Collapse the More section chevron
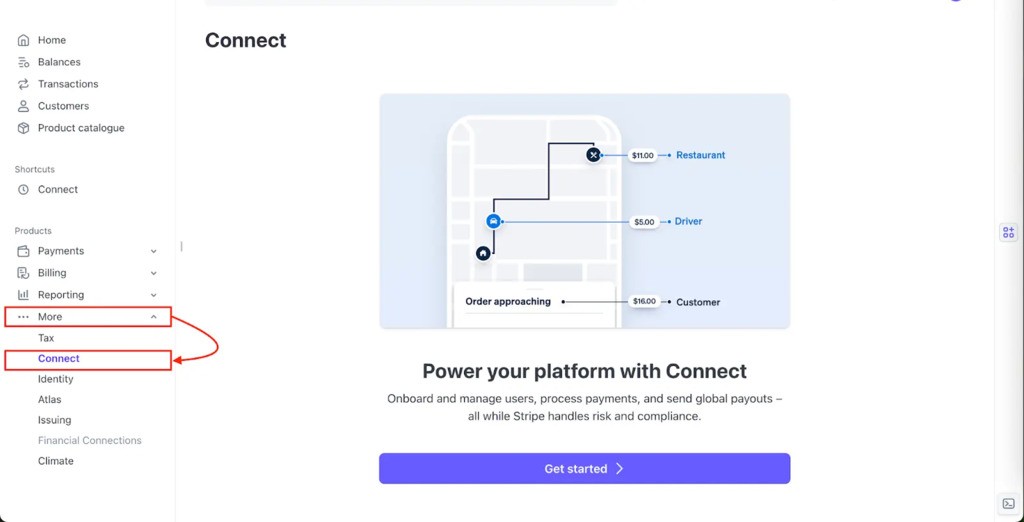Screen dimensions: 1024x522 point(154,317)
